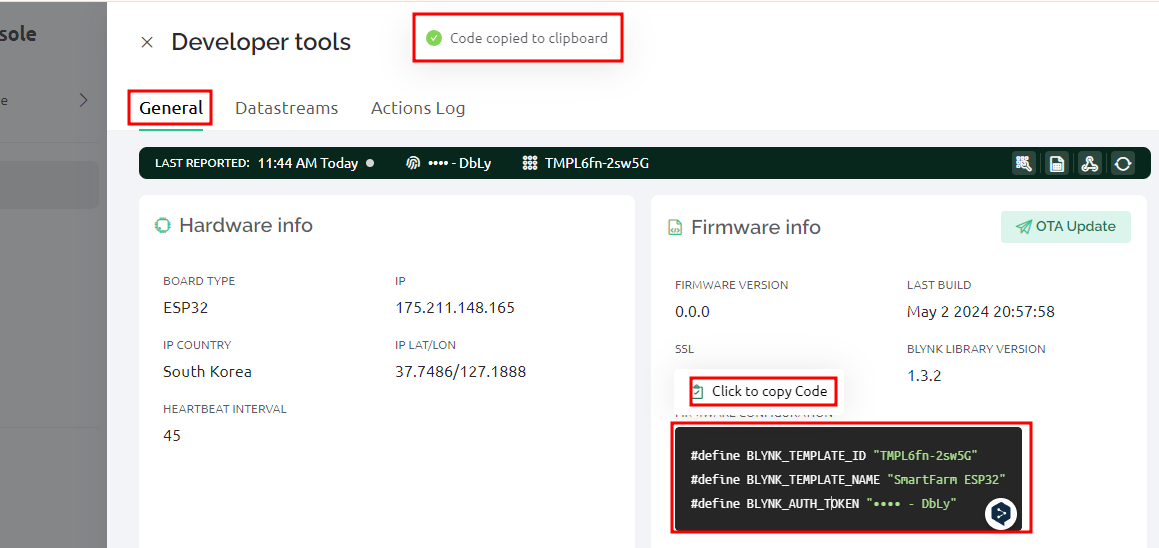The height and width of the screenshot is (548, 1159).
Task: Click the South Korea country value
Action: click(x=207, y=371)
